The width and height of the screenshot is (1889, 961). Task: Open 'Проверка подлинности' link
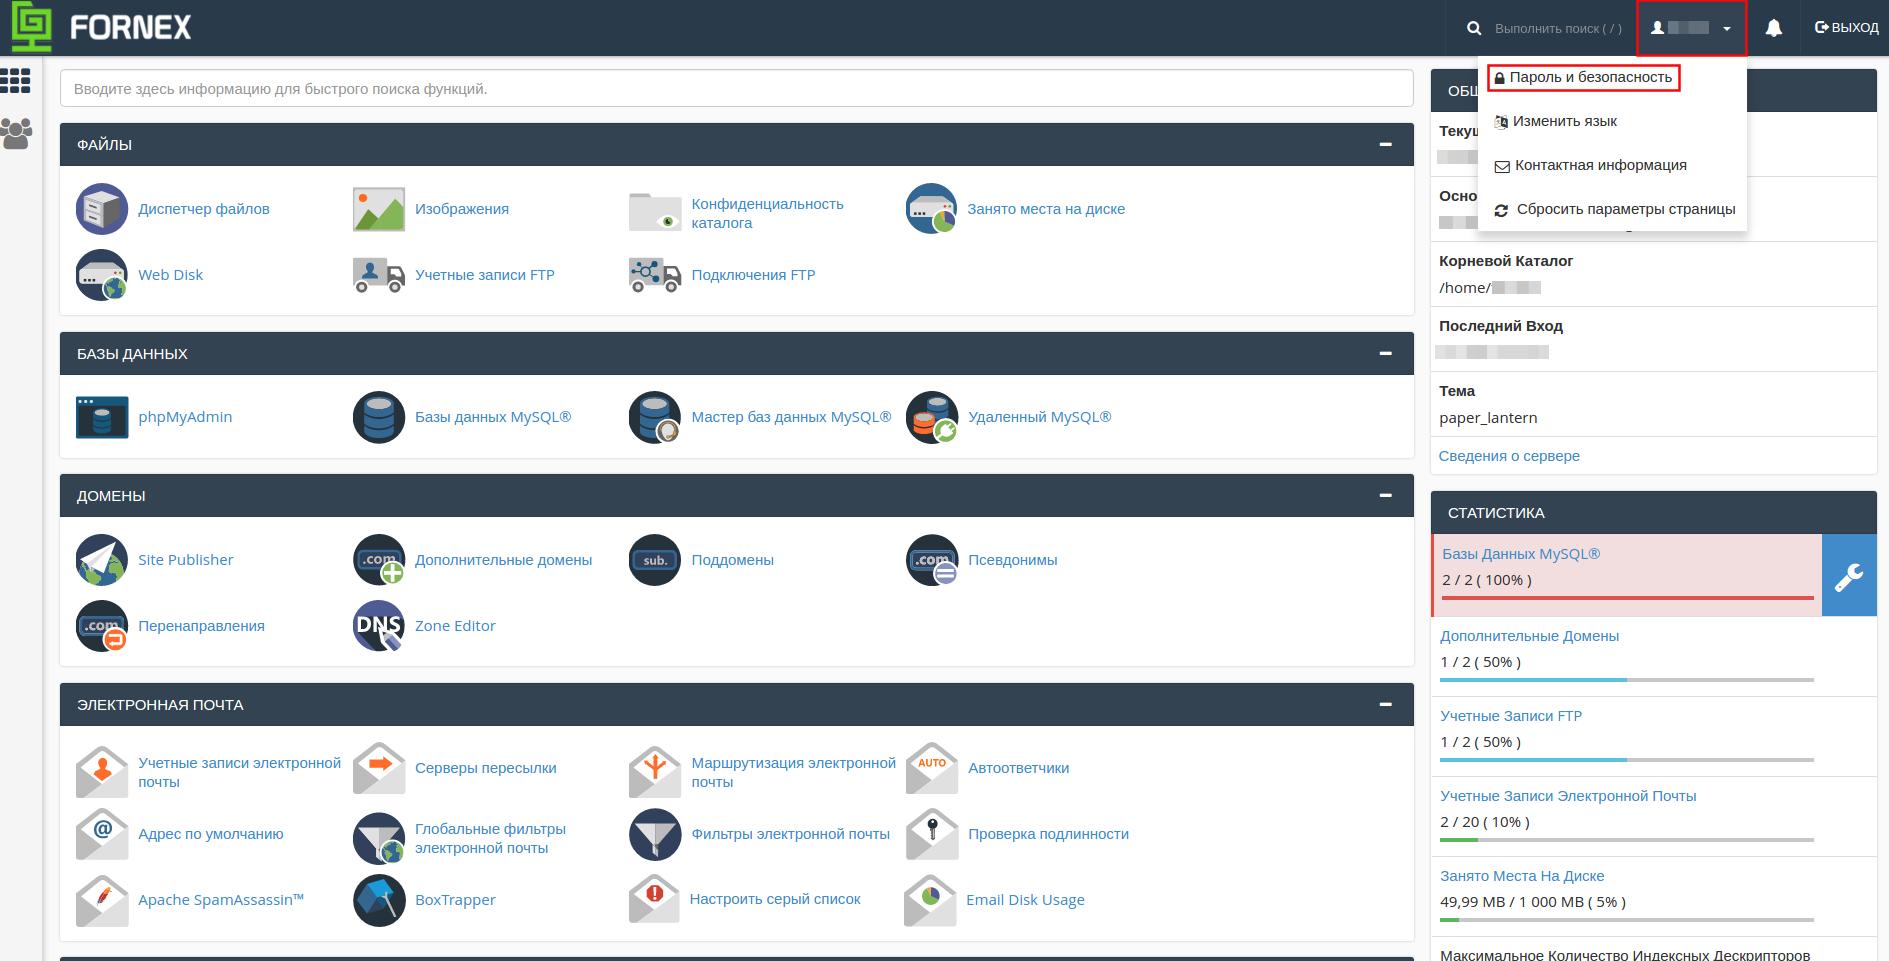pos(1049,834)
